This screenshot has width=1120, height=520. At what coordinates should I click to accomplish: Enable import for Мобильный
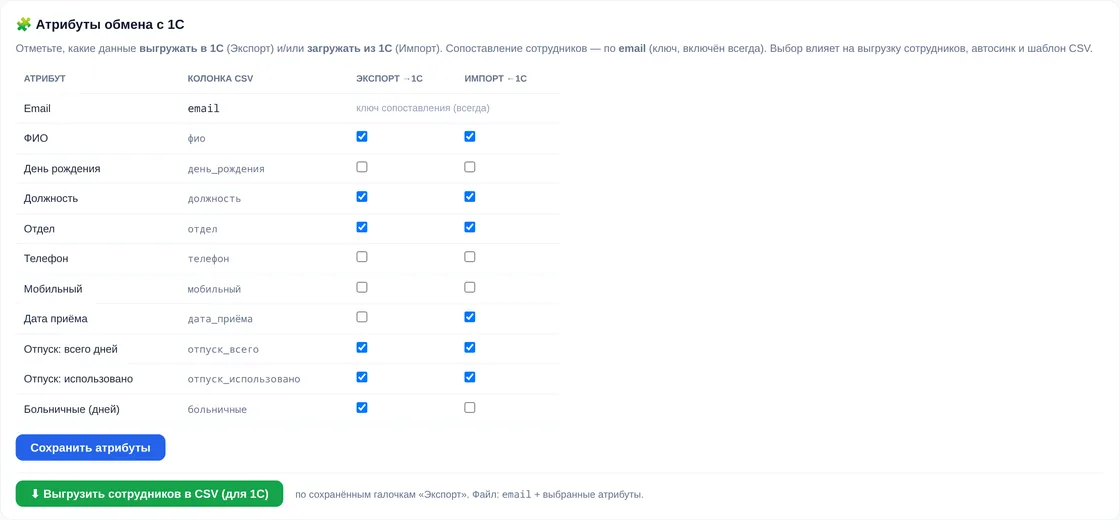point(469,287)
